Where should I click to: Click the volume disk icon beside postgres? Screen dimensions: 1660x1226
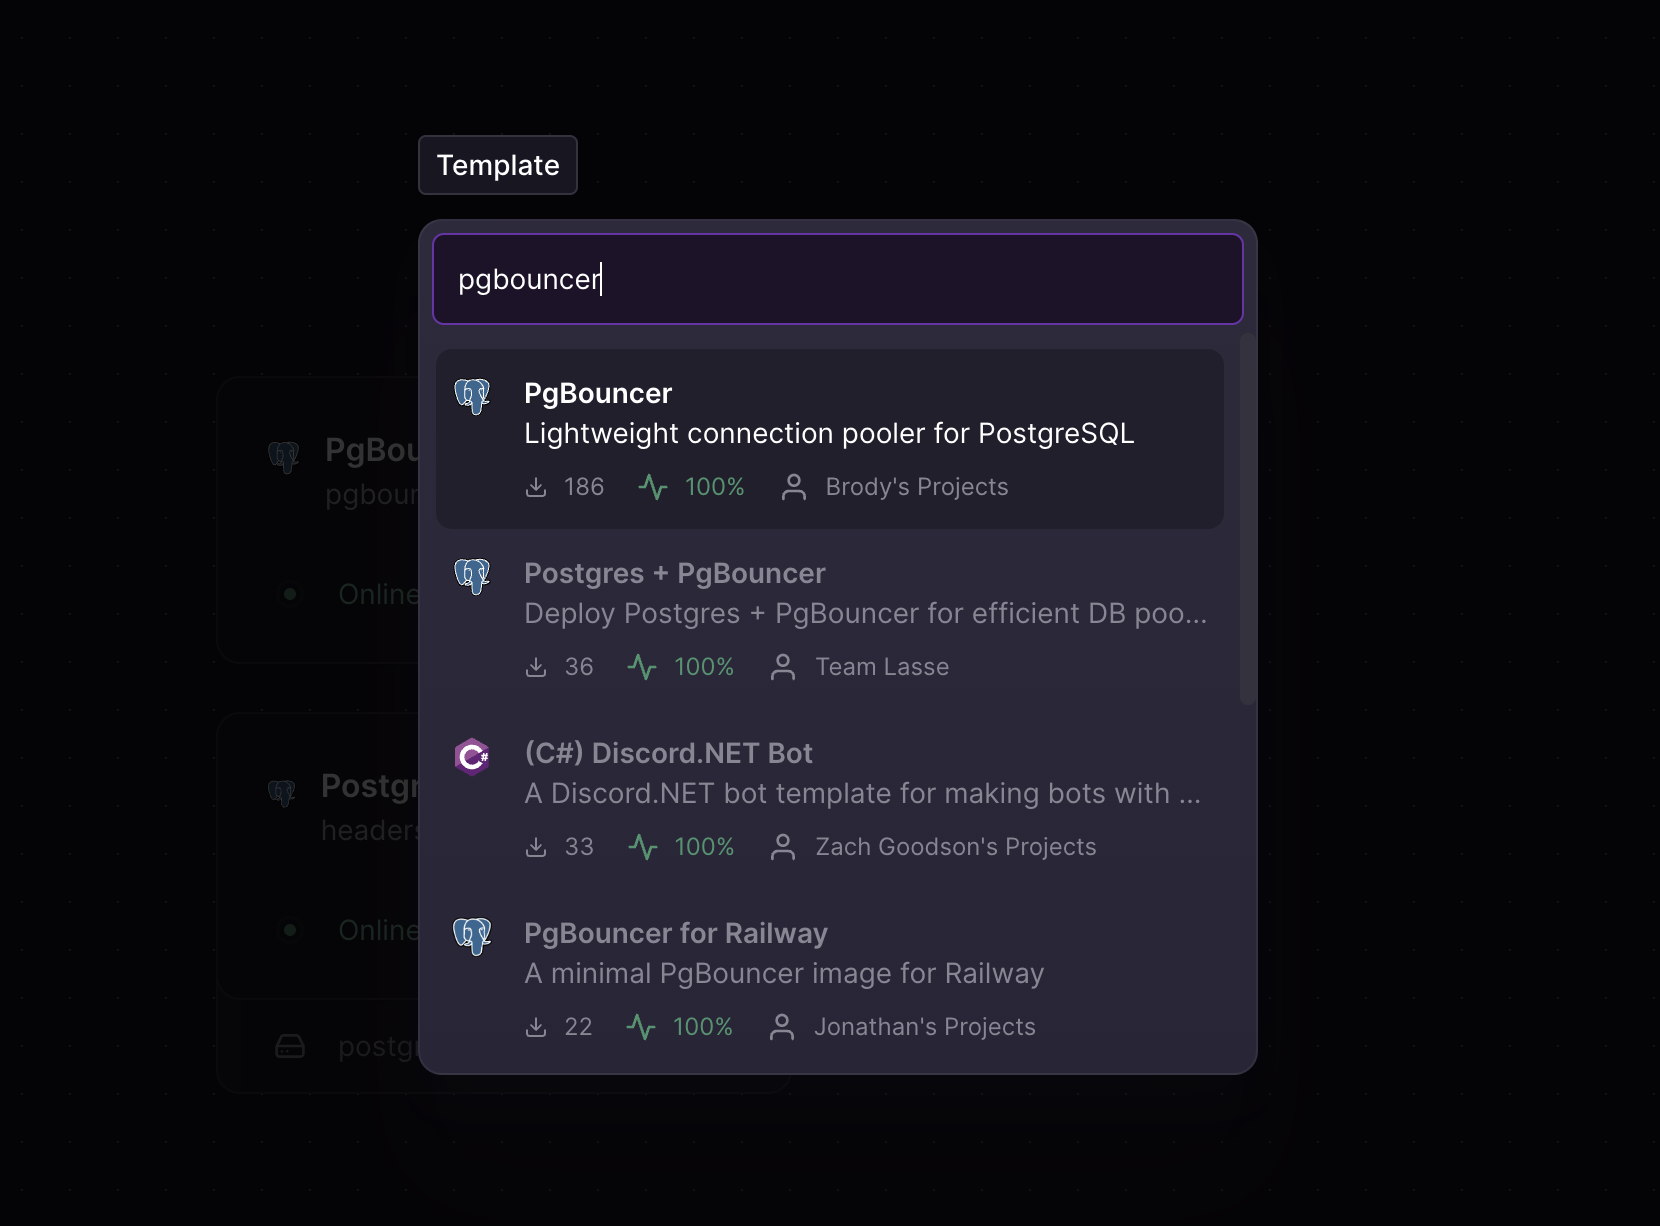pos(290,1047)
